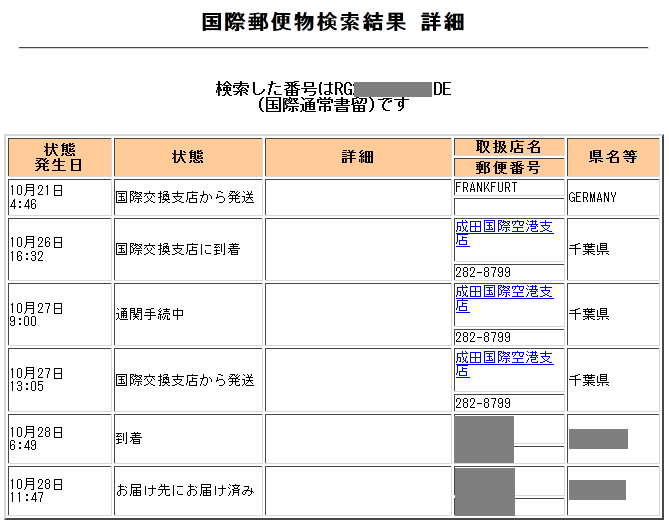The width and height of the screenshot is (669, 527).
Task: Open 成田国際空港支店 link in the 通関手続中 row
Action: (x=504, y=298)
